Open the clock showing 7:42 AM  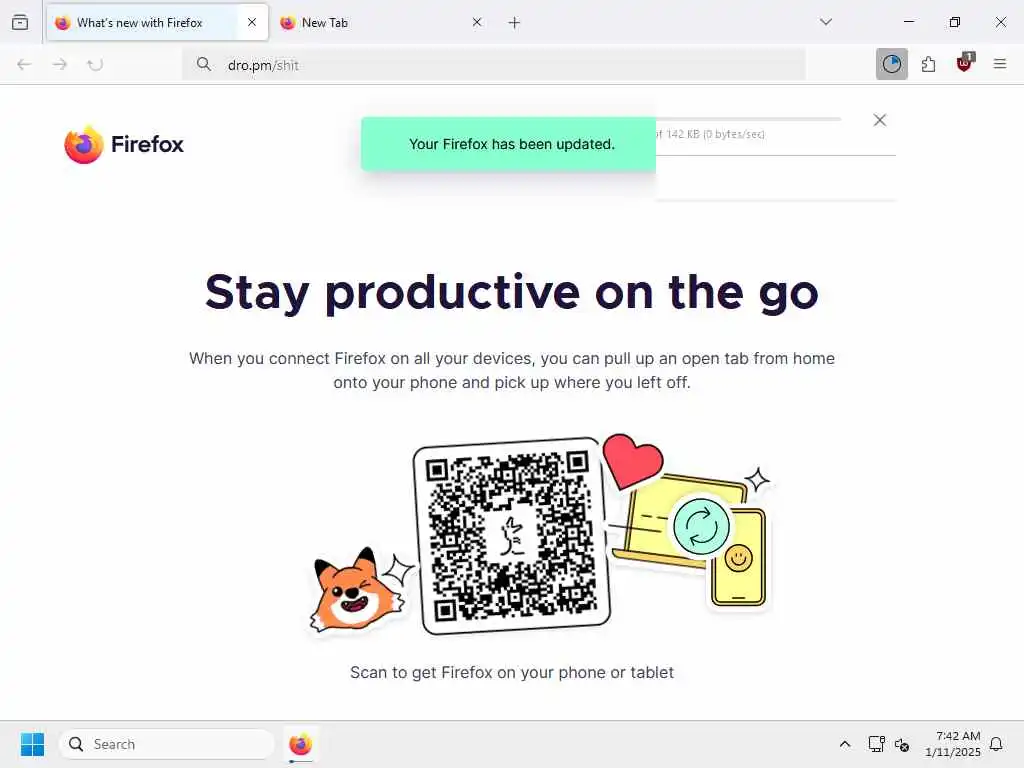pyautogui.click(x=953, y=744)
